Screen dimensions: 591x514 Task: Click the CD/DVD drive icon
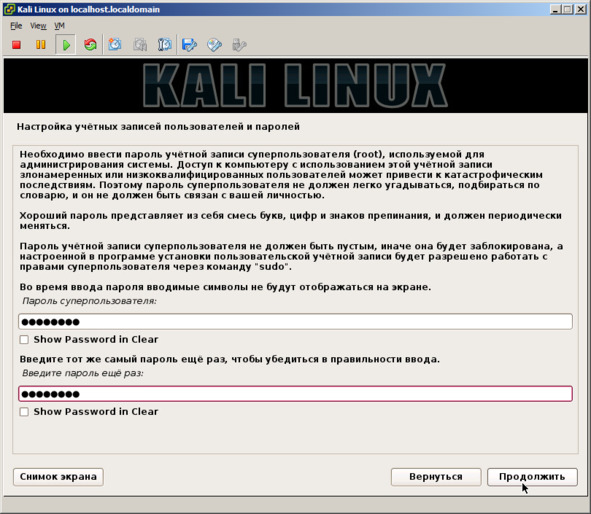(x=214, y=45)
